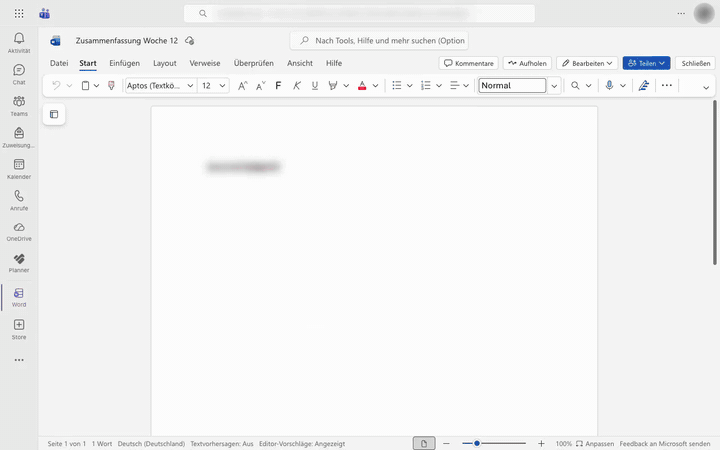Screen dimensions: 720x450
Task: Toggle bulleted list
Action: (x=397, y=85)
